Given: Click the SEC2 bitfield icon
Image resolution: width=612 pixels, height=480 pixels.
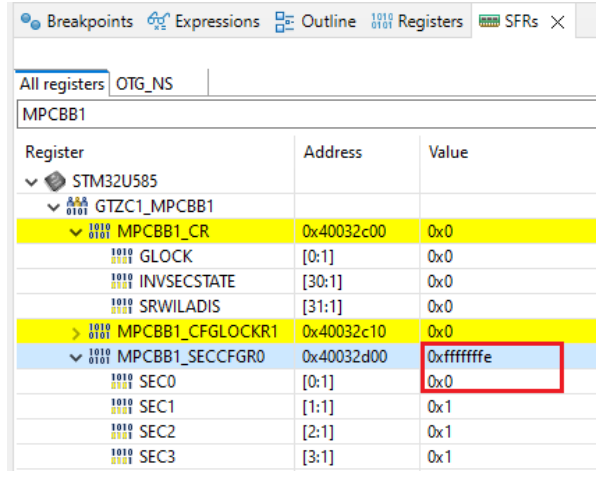Looking at the screenshot, I should [x=122, y=431].
